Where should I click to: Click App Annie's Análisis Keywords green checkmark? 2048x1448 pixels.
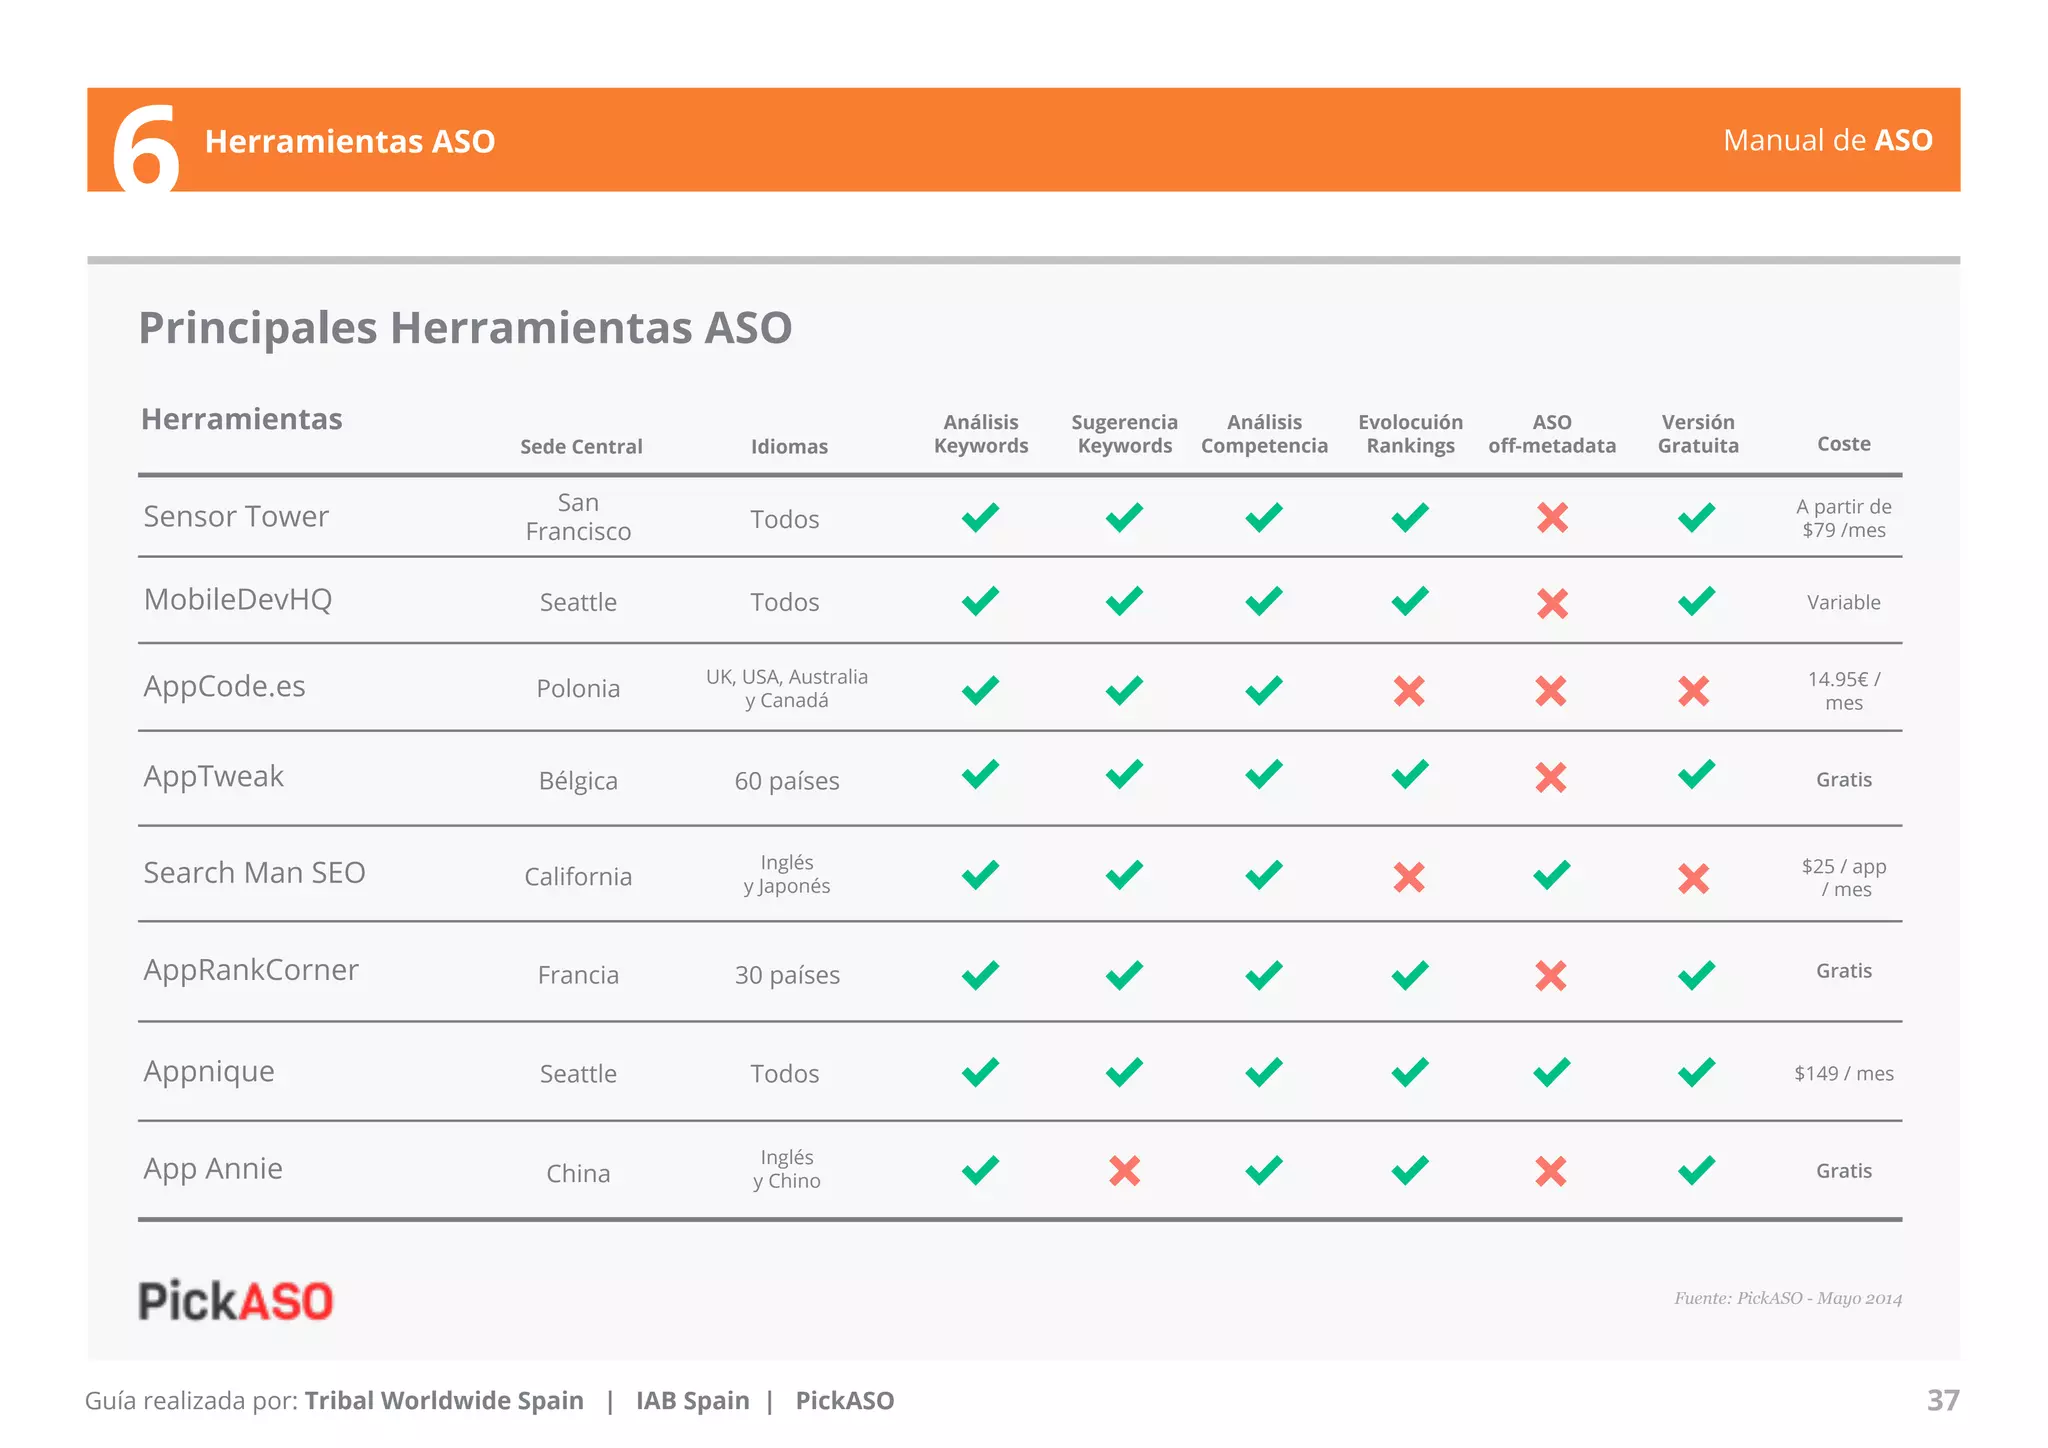tap(980, 1170)
